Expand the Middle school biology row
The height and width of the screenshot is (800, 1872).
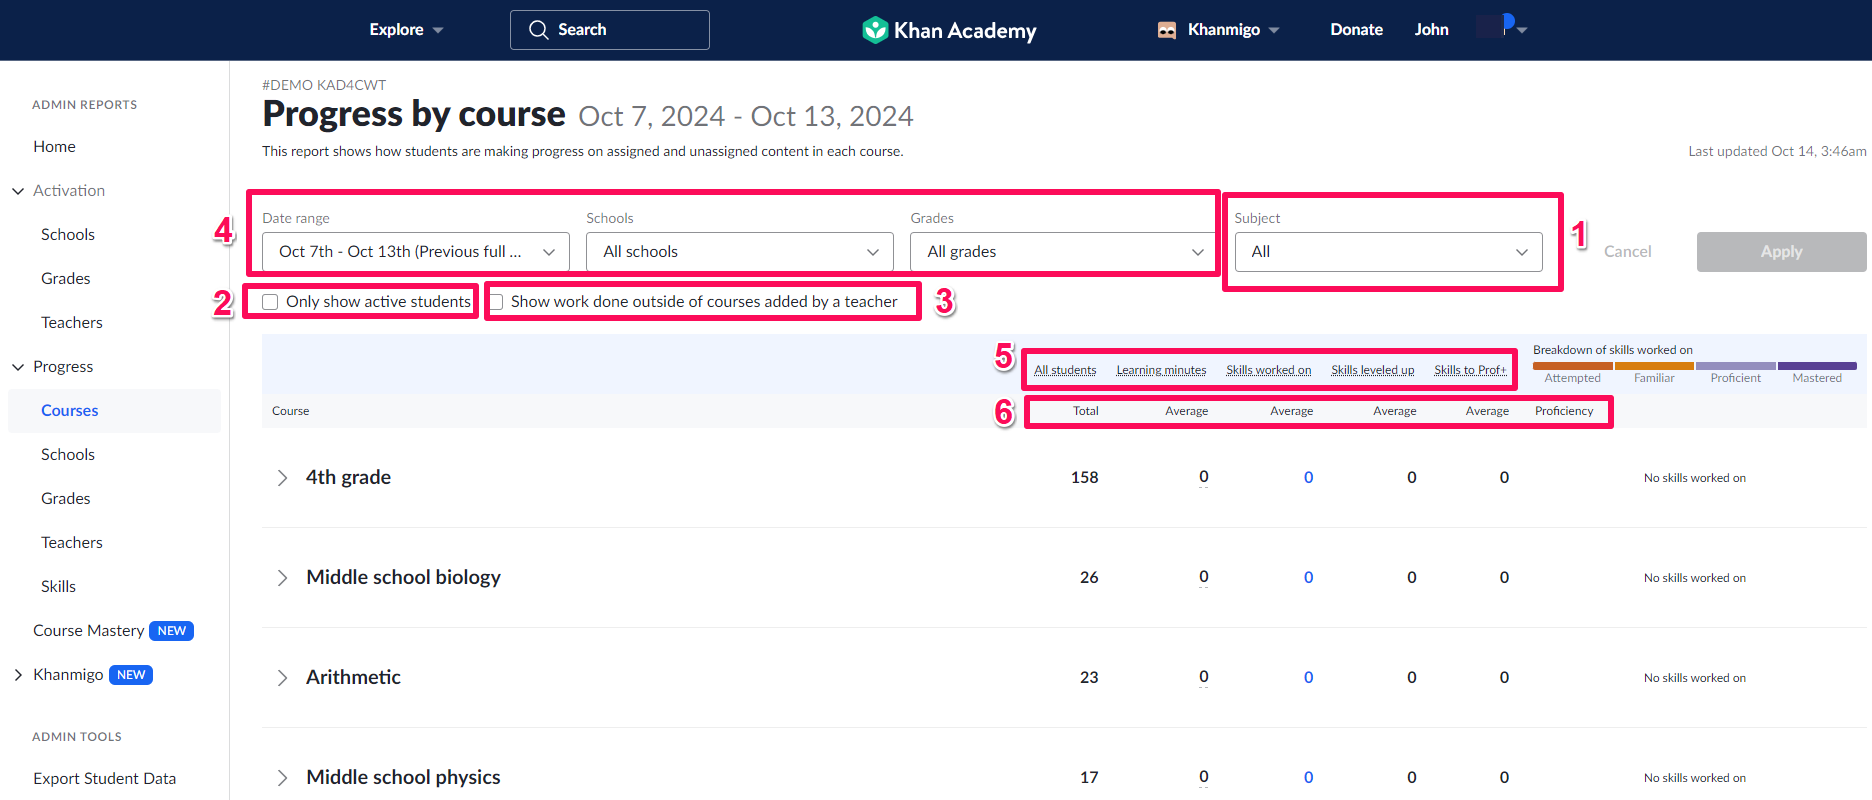(282, 578)
